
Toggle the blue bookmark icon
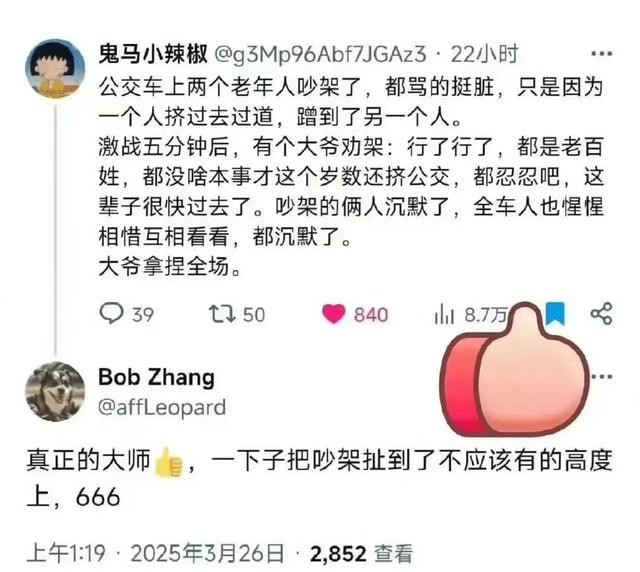coord(555,313)
